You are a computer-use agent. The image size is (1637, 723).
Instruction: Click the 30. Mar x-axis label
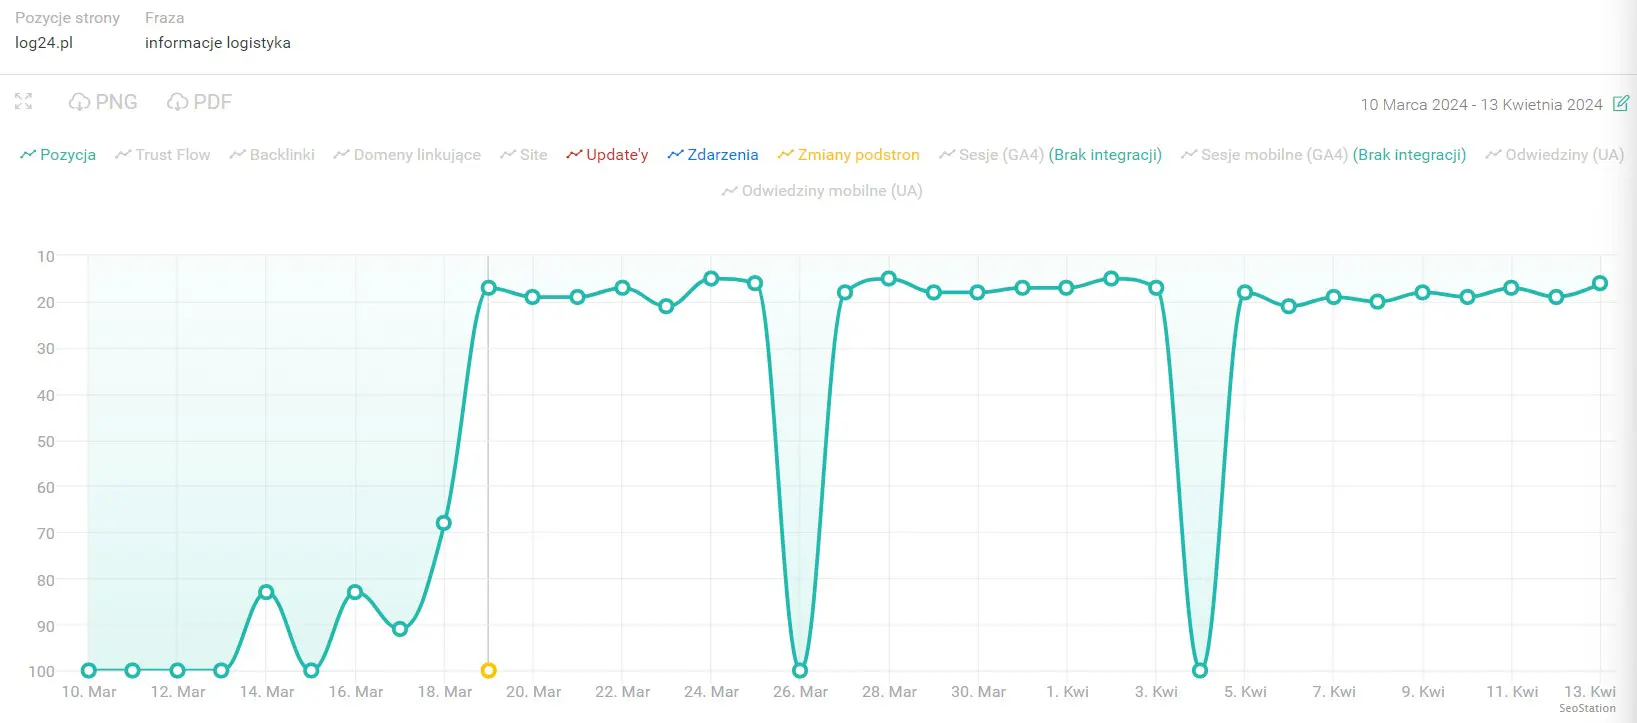[x=978, y=692]
